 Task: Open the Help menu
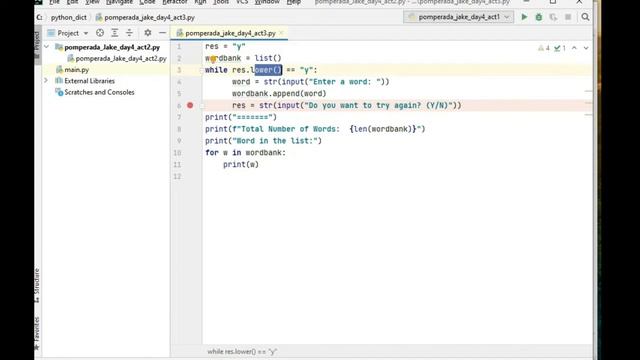(x=293, y=2)
